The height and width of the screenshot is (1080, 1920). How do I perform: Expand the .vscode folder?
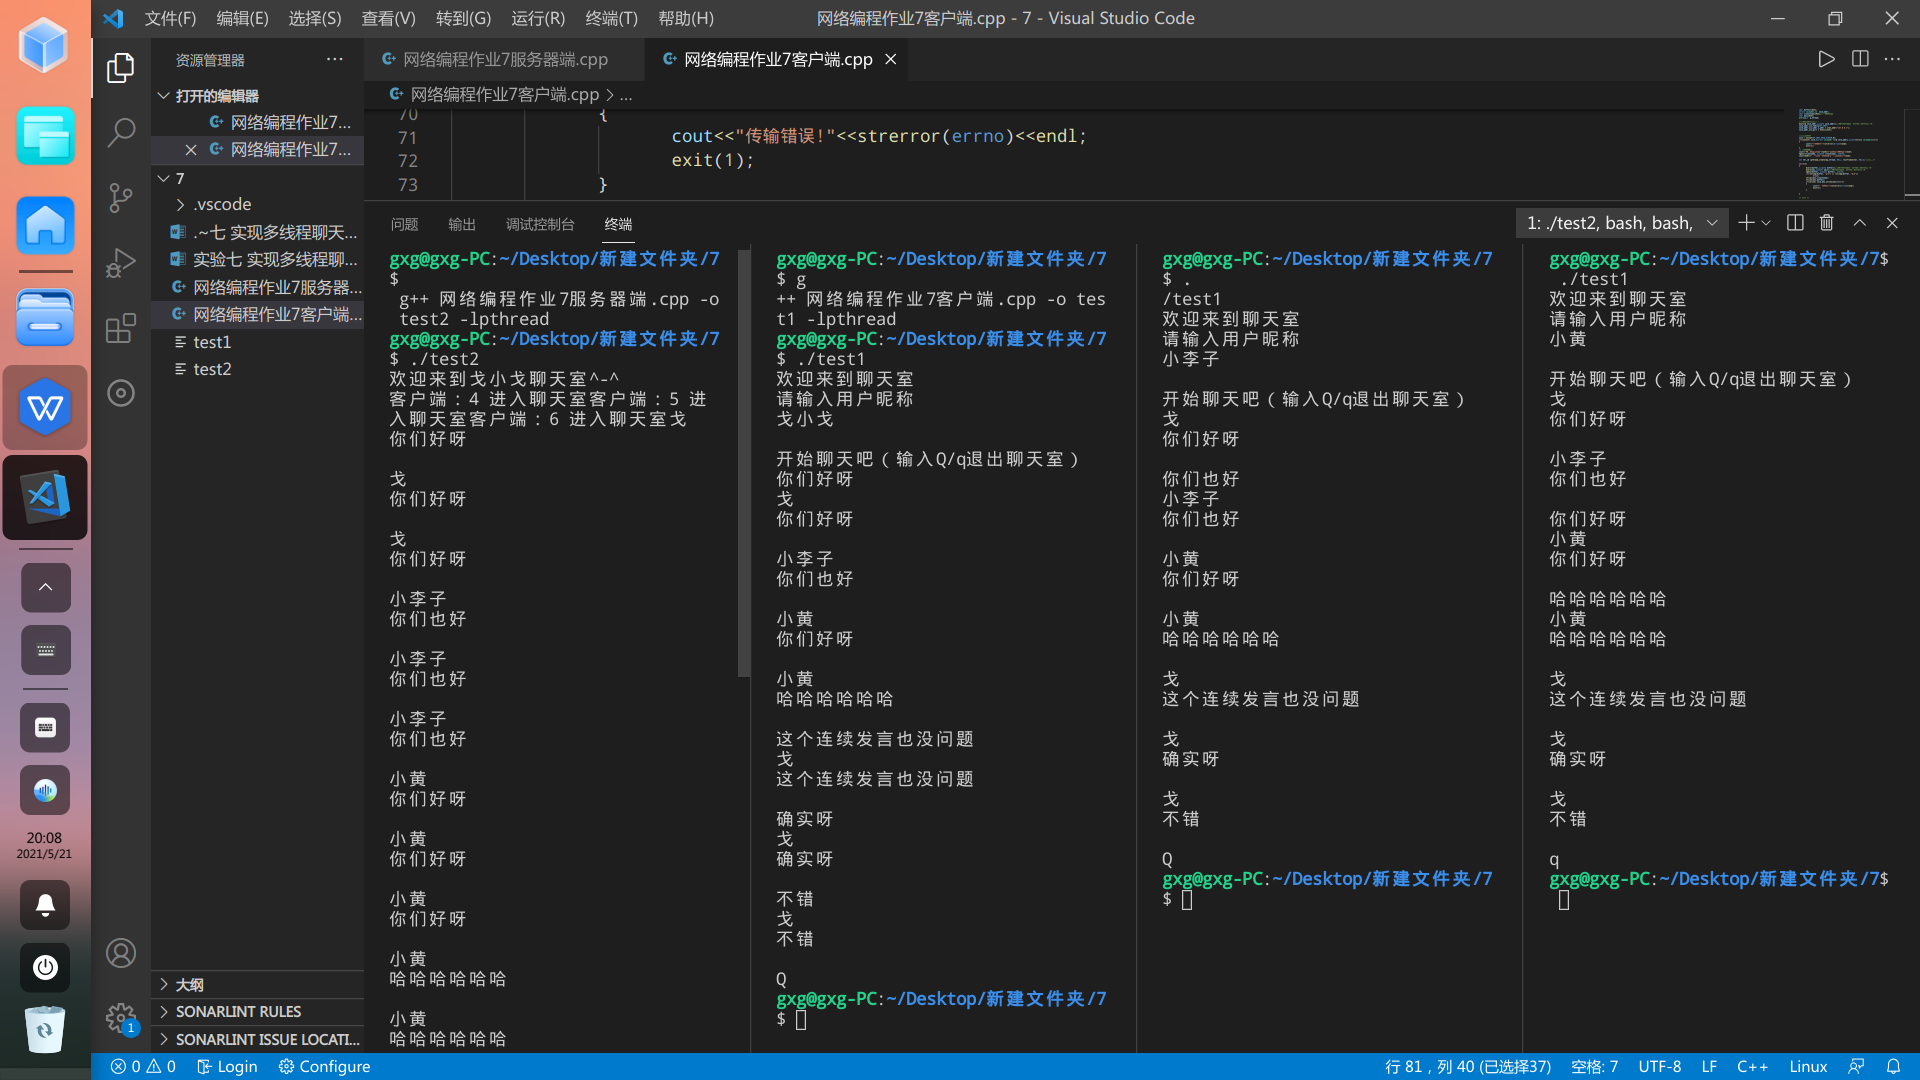coord(258,204)
